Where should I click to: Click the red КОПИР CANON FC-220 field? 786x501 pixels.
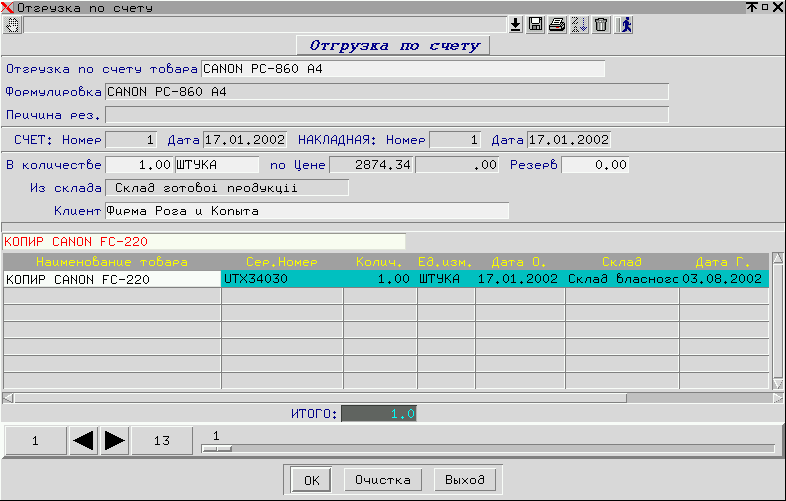pos(204,242)
